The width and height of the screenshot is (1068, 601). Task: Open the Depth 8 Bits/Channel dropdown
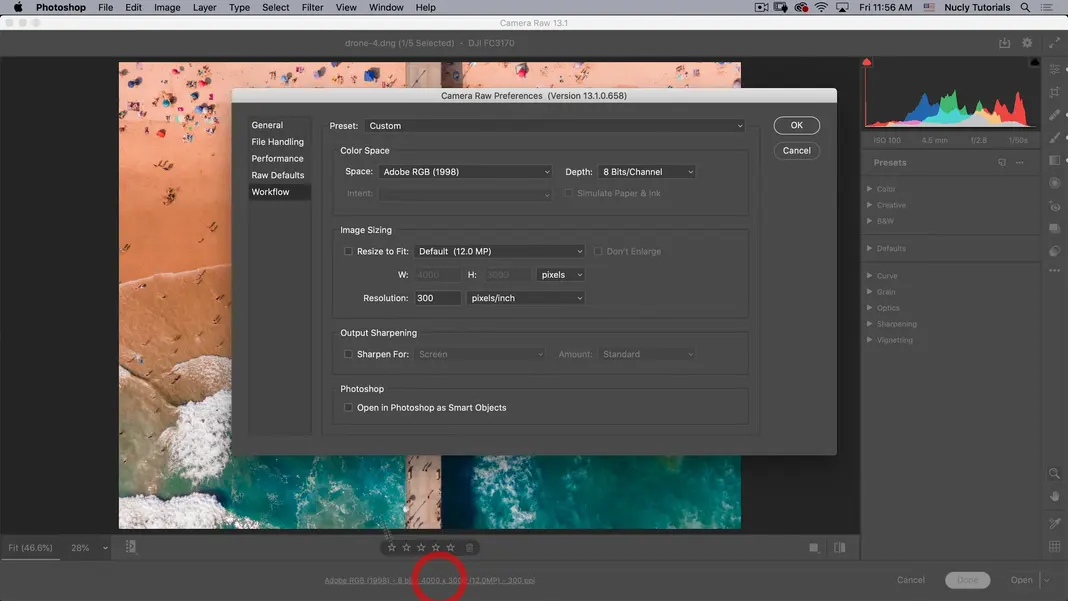coord(646,172)
